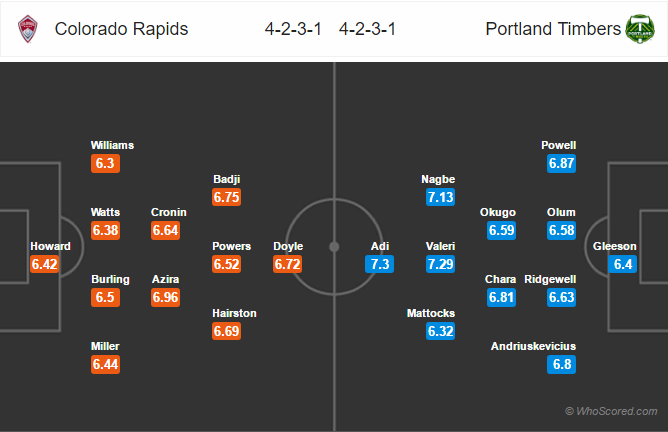
Task: Click Chara's 6.81 rating badge
Action: pyautogui.click(x=501, y=297)
